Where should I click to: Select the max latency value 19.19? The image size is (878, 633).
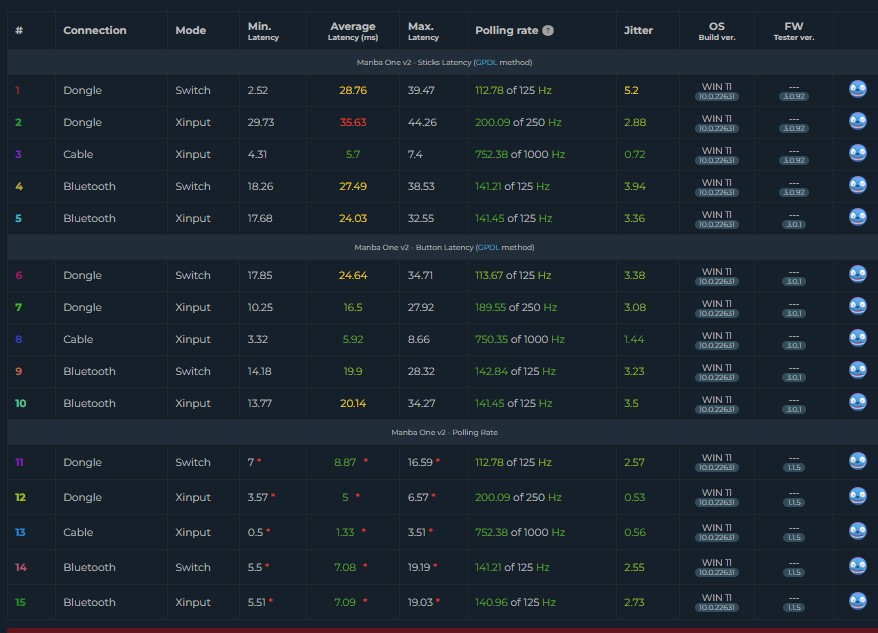tap(419, 567)
